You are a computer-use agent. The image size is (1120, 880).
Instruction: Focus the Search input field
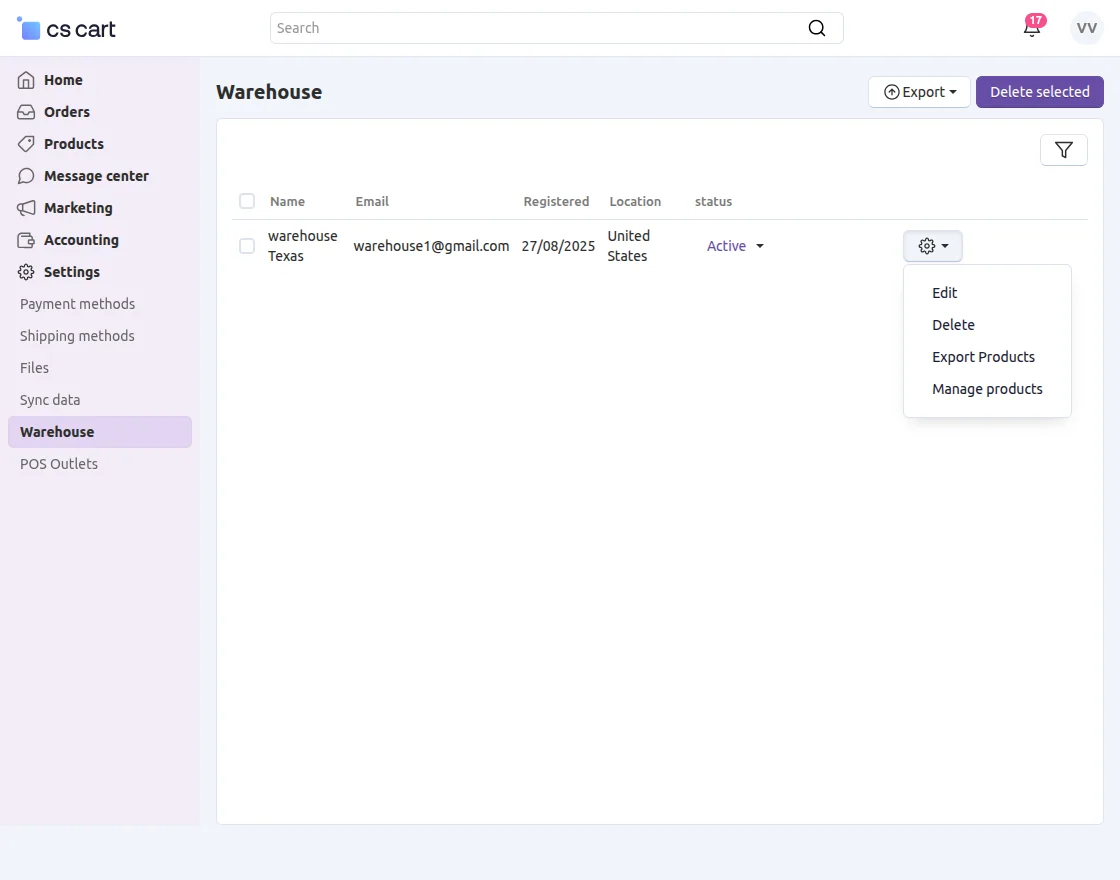535,28
